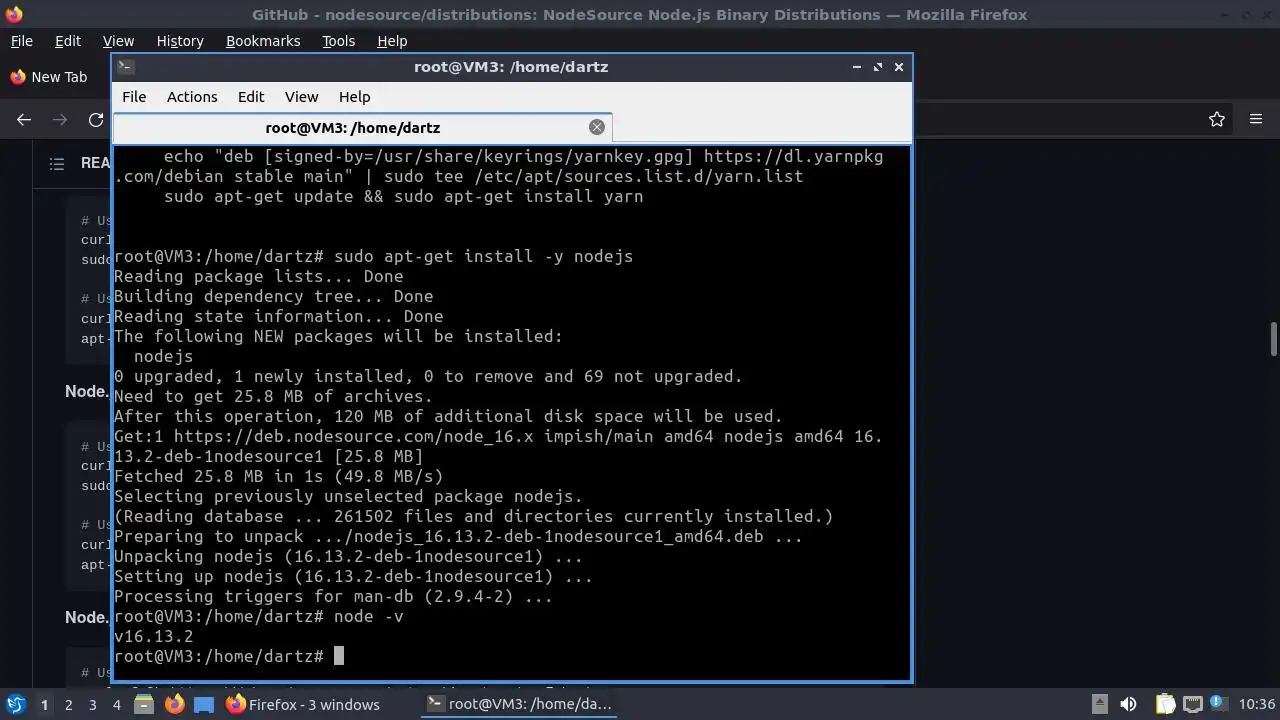Open the network connection tray icon
Viewport: 1280px width, 720px height.
tap(1192, 704)
